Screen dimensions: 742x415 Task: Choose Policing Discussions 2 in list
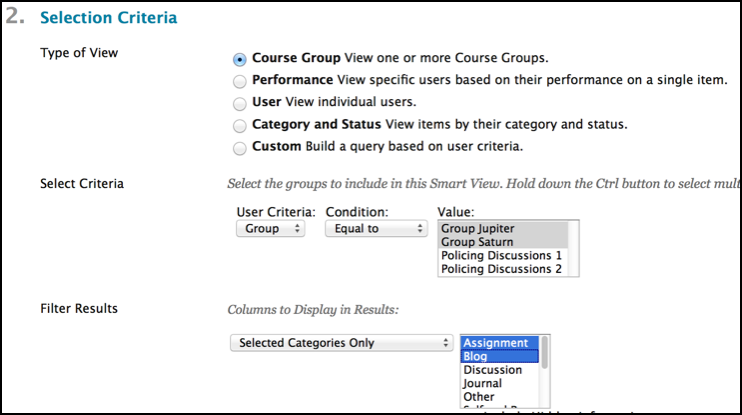pyautogui.click(x=502, y=269)
